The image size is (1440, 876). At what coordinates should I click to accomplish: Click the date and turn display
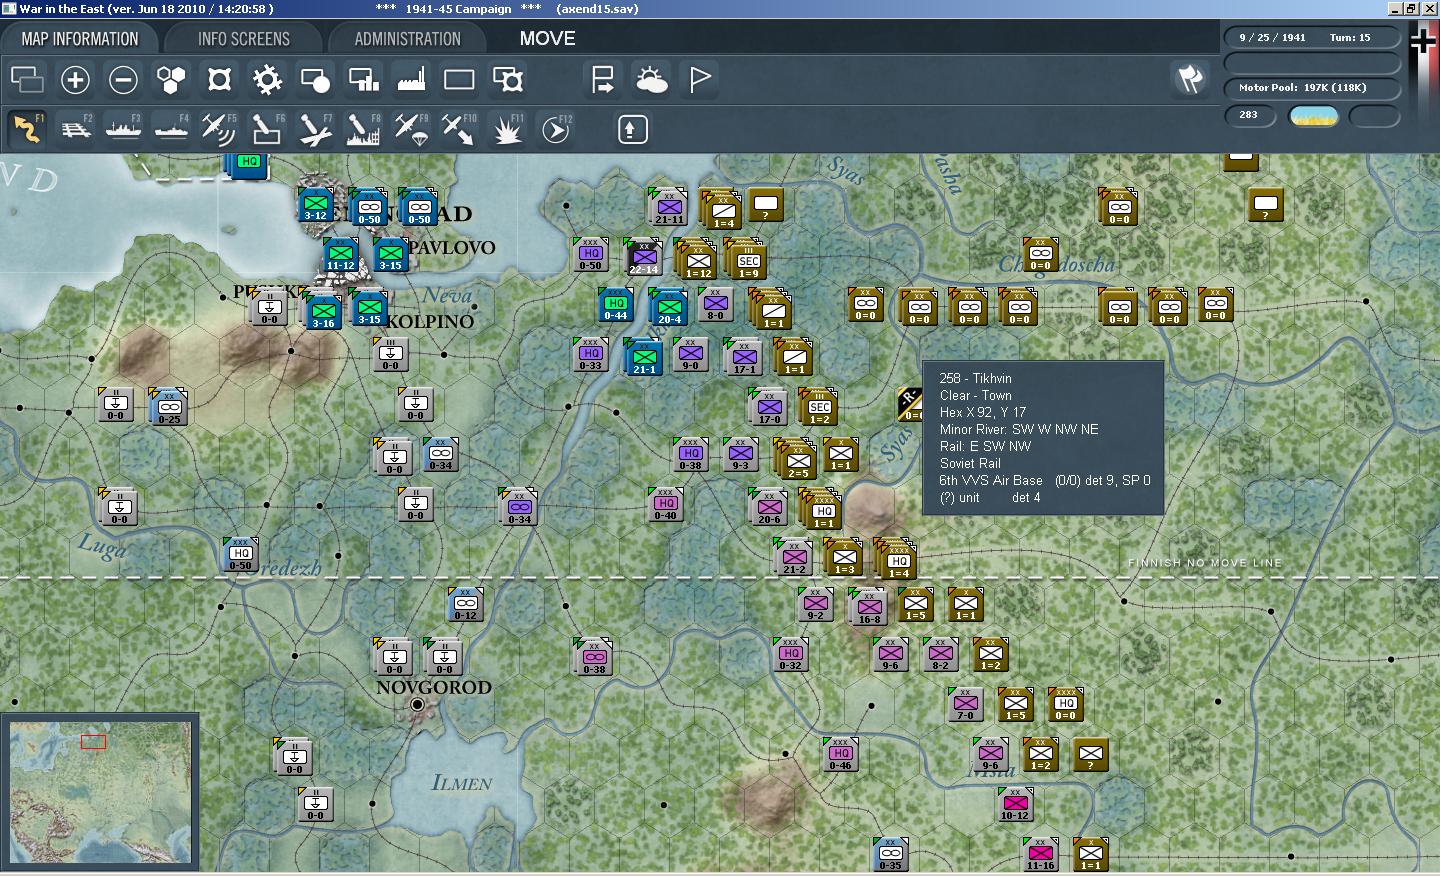click(1312, 37)
